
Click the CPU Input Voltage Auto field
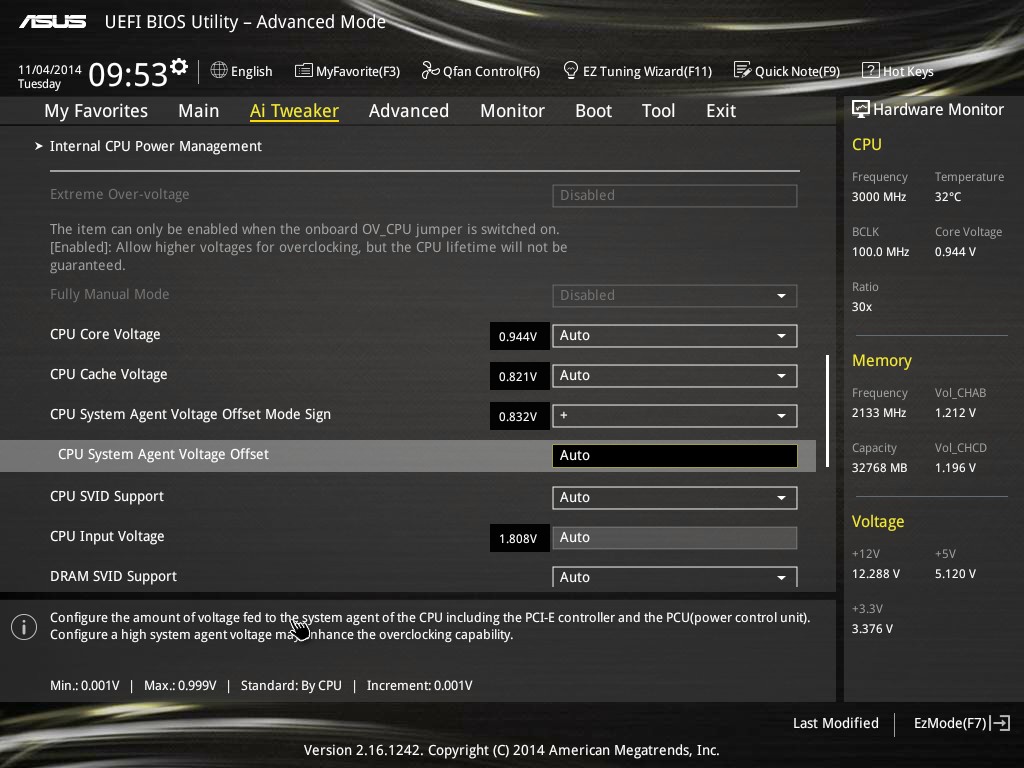pos(675,537)
